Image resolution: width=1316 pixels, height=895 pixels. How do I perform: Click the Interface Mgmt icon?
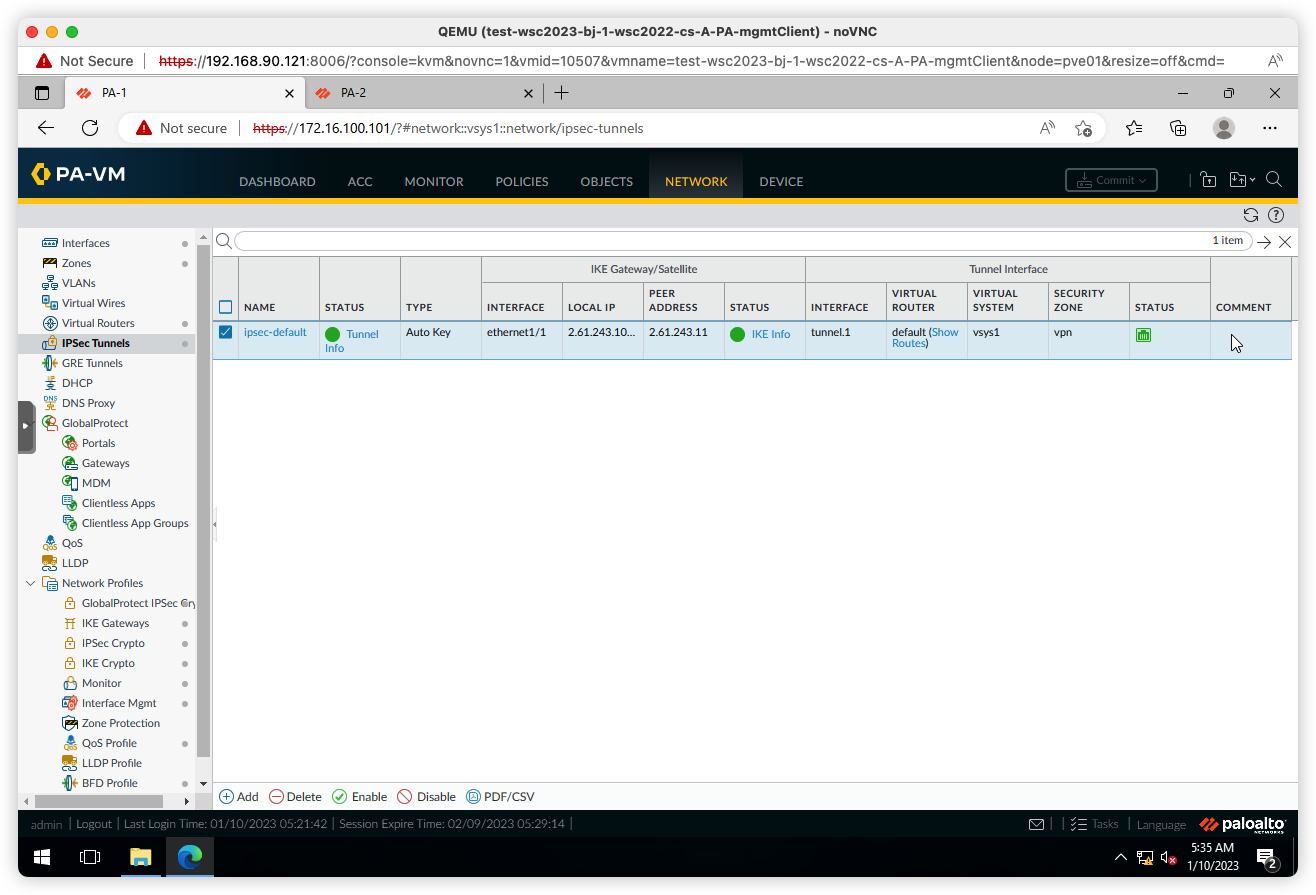pos(70,703)
